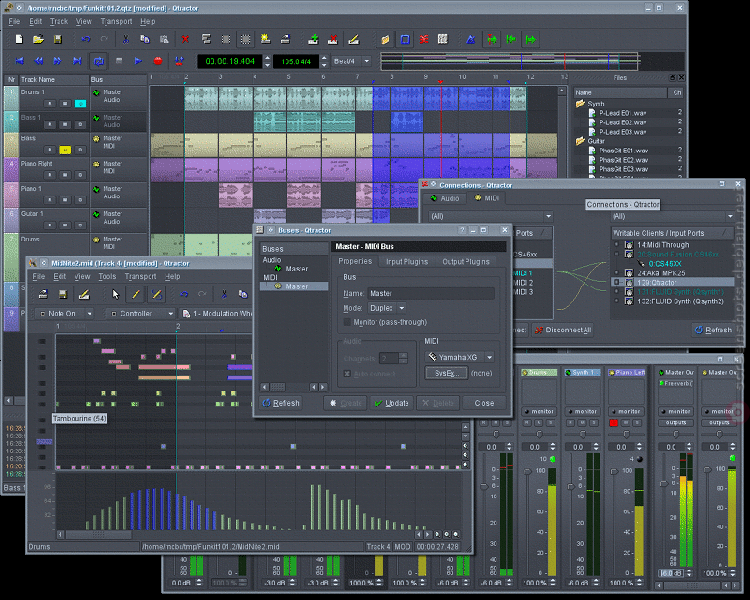
Task: Toggle the monitor button on the Drums mixer strip
Action: [x=539, y=411]
